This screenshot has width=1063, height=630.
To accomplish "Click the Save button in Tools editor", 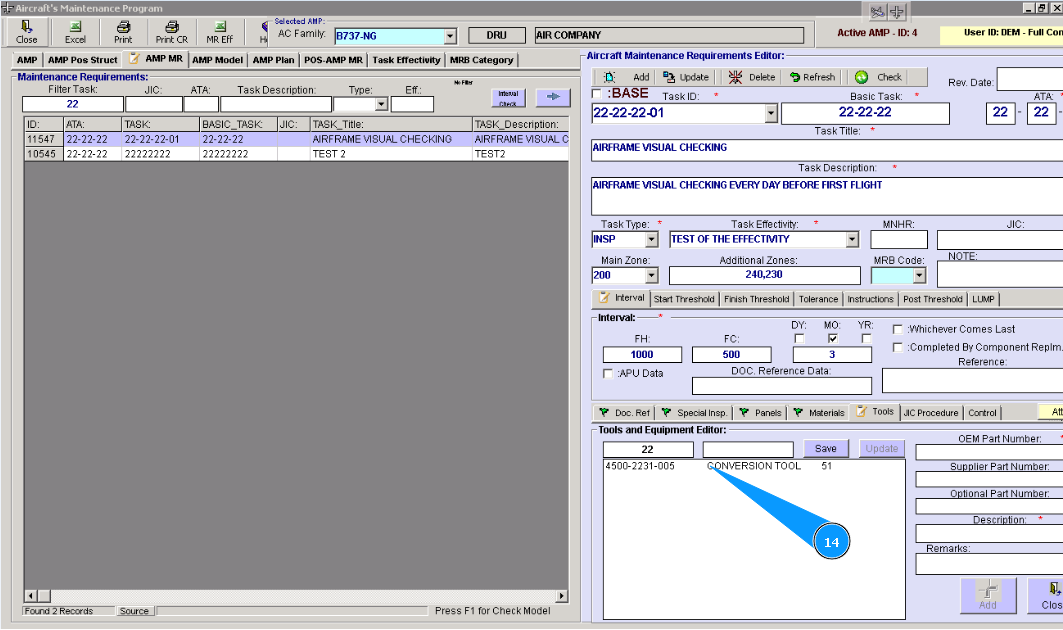I will (826, 448).
